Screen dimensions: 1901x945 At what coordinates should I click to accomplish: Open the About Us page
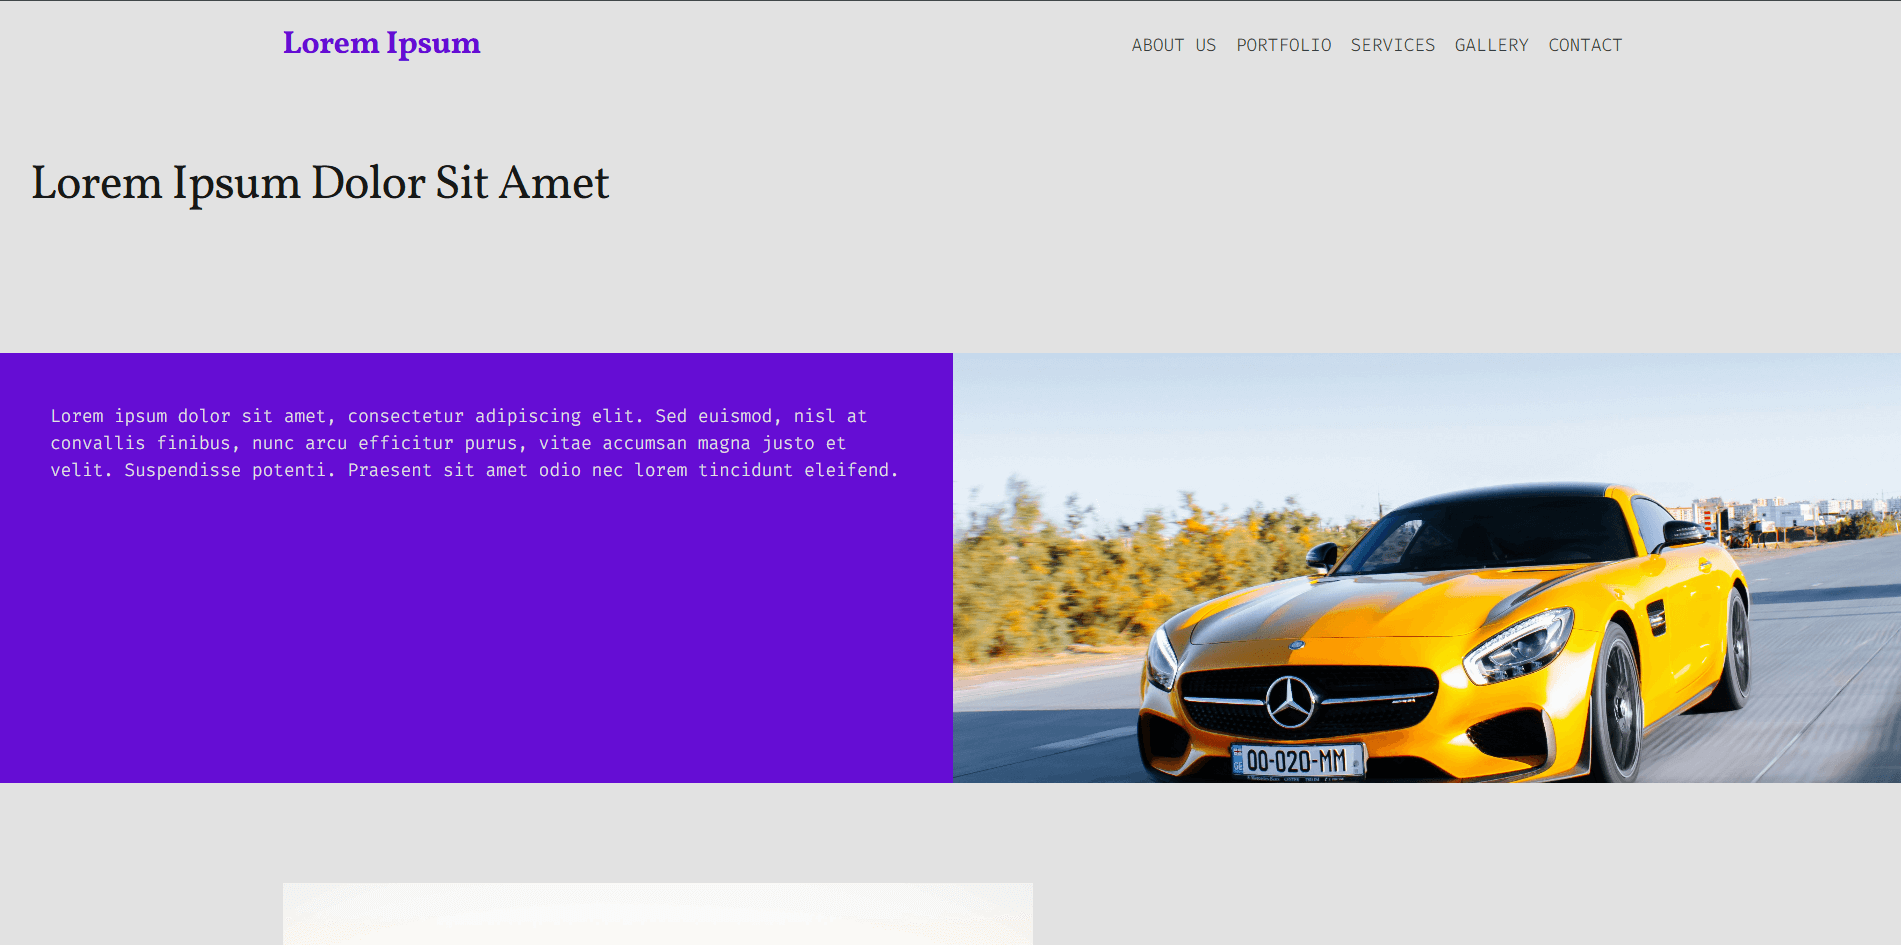(x=1174, y=45)
